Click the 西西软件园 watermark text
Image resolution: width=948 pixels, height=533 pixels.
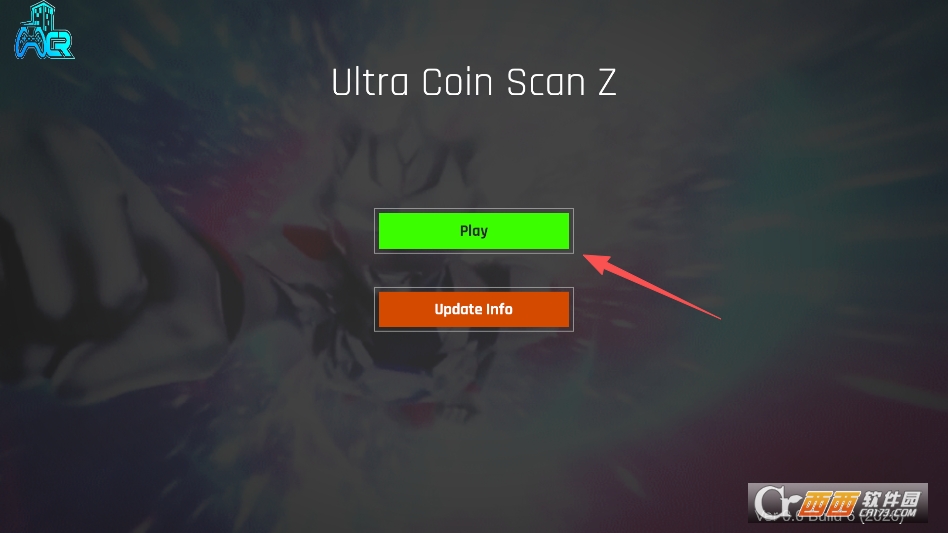pos(861,502)
